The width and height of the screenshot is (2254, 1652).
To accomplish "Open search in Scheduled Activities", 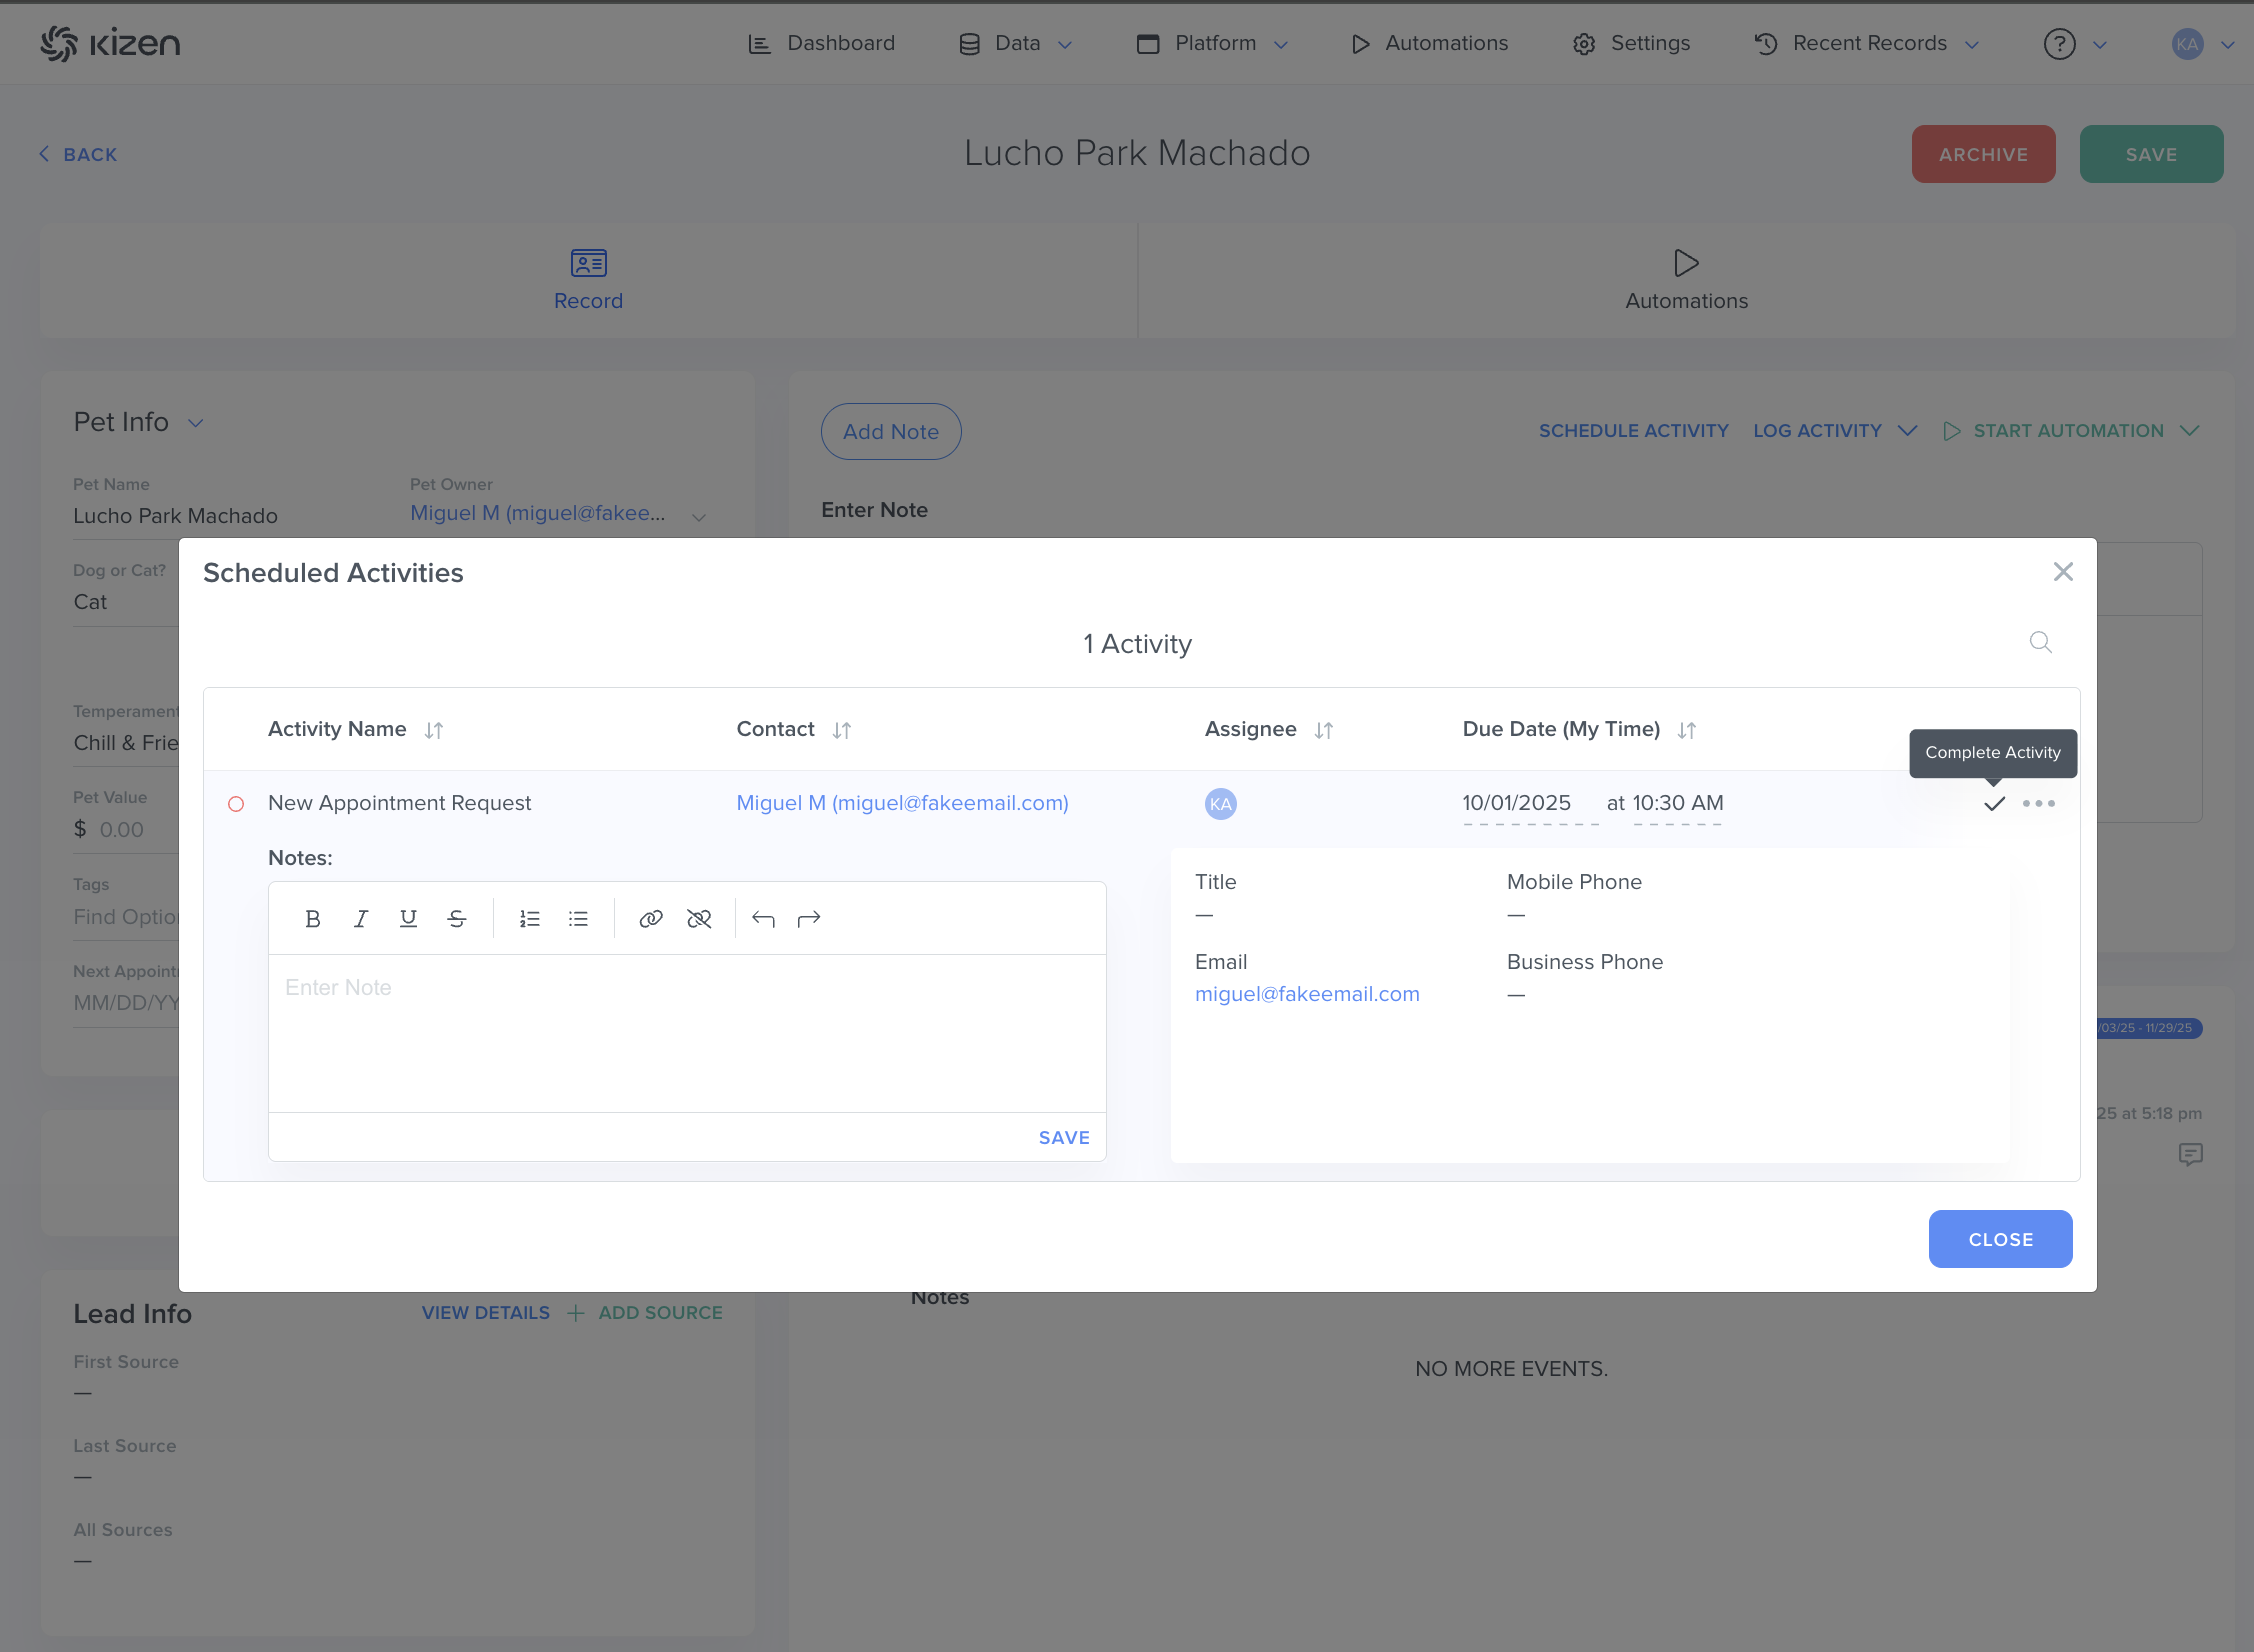I will pos(2040,642).
